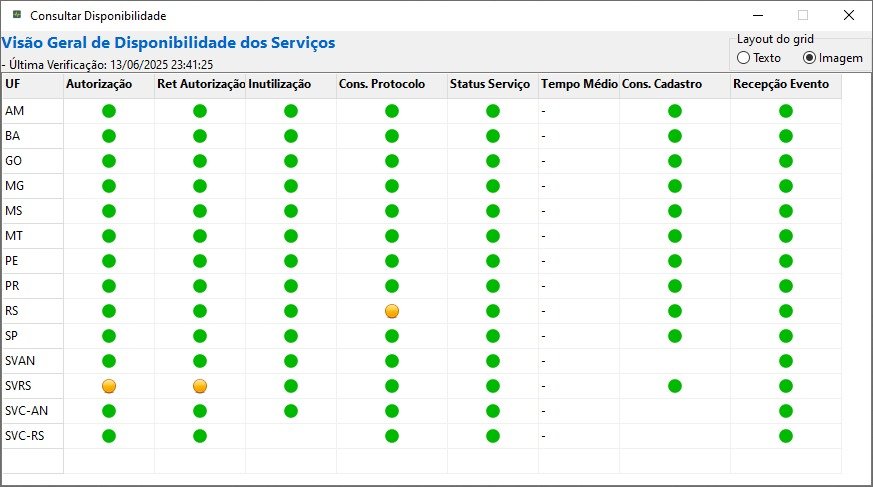Click the green SVRS Cons. Cadastro status icon
873x487 pixels.
(x=675, y=386)
